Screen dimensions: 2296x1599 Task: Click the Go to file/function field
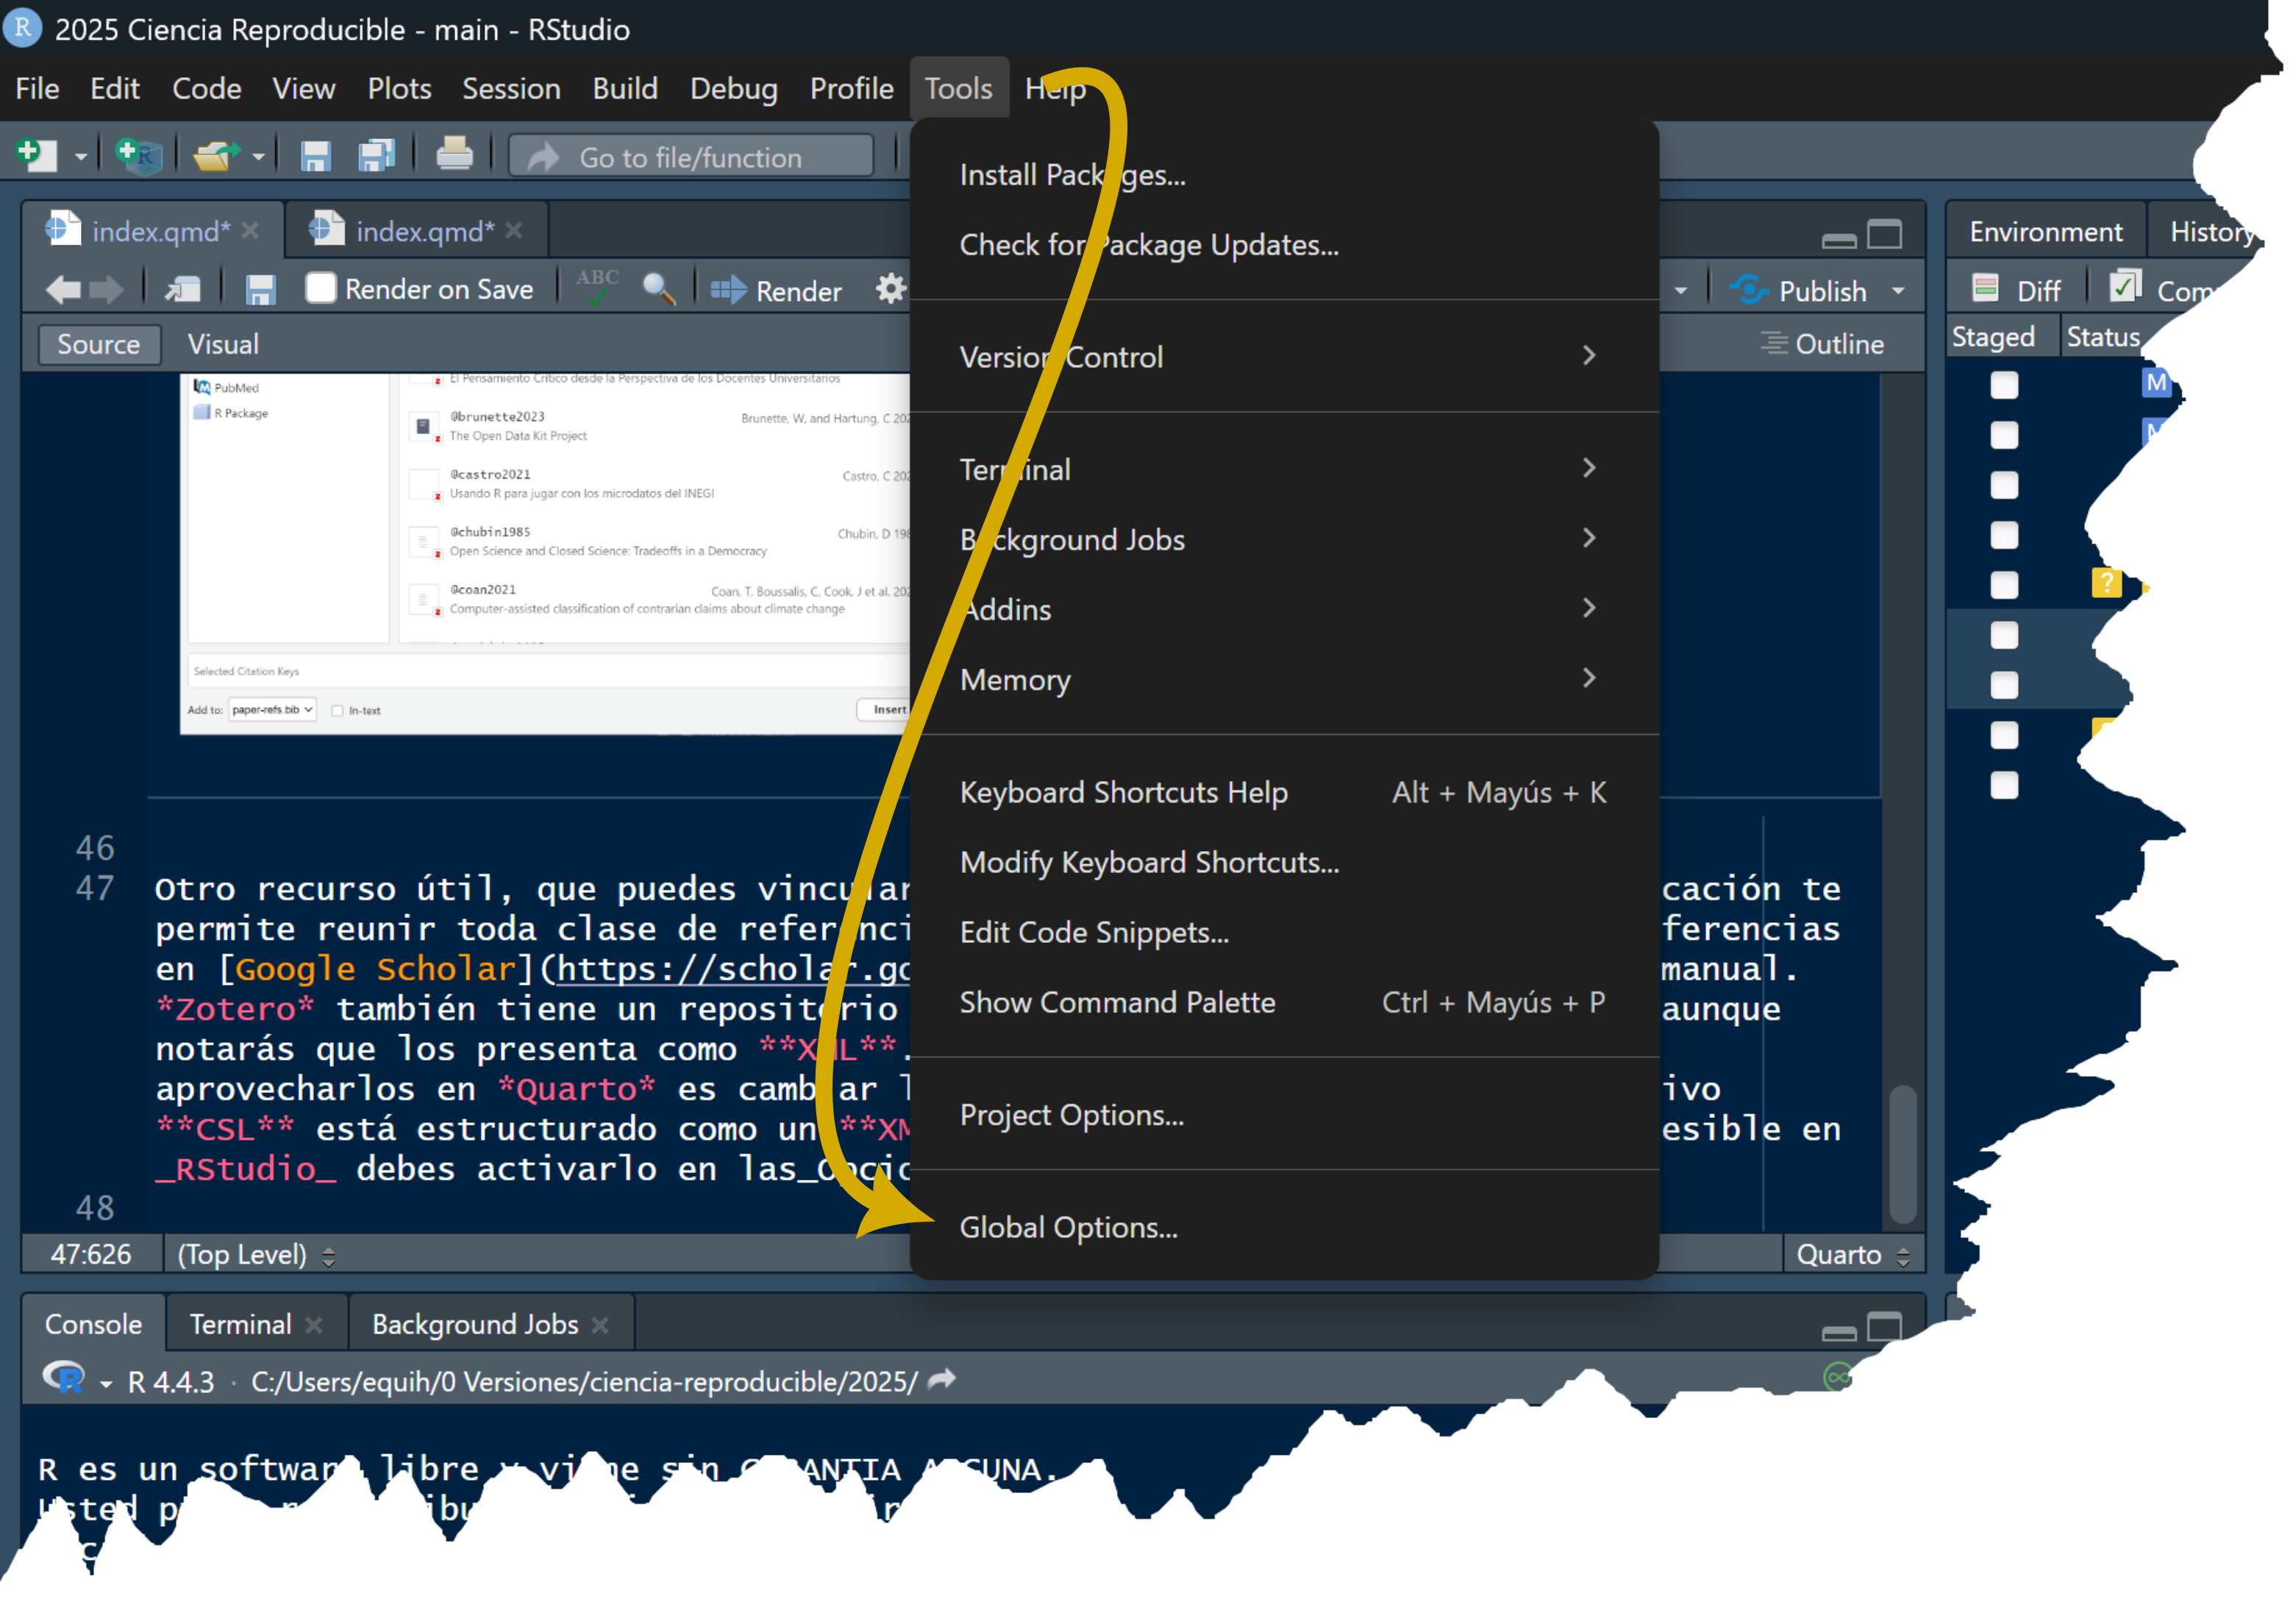(x=690, y=157)
